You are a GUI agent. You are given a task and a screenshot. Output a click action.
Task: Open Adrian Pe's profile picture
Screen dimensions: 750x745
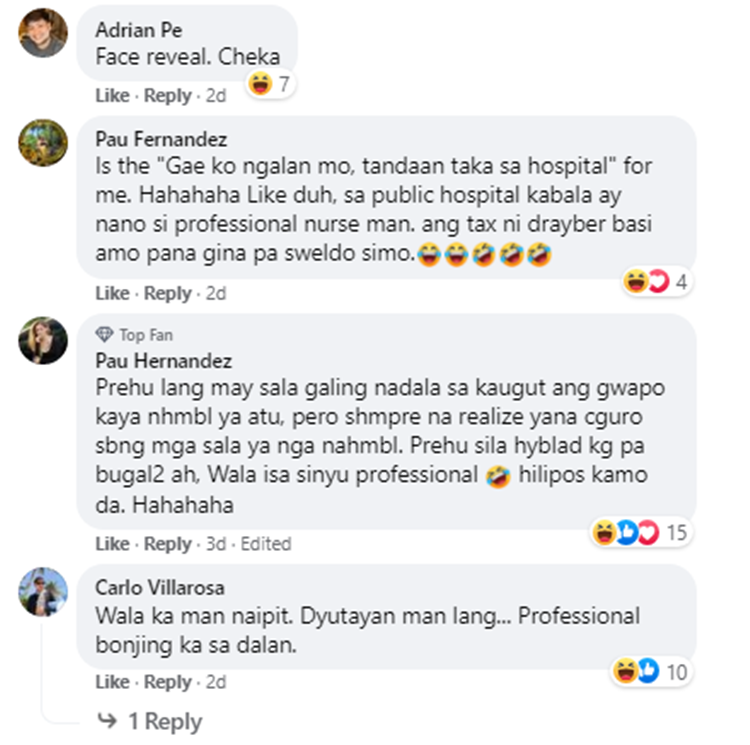click(x=43, y=33)
